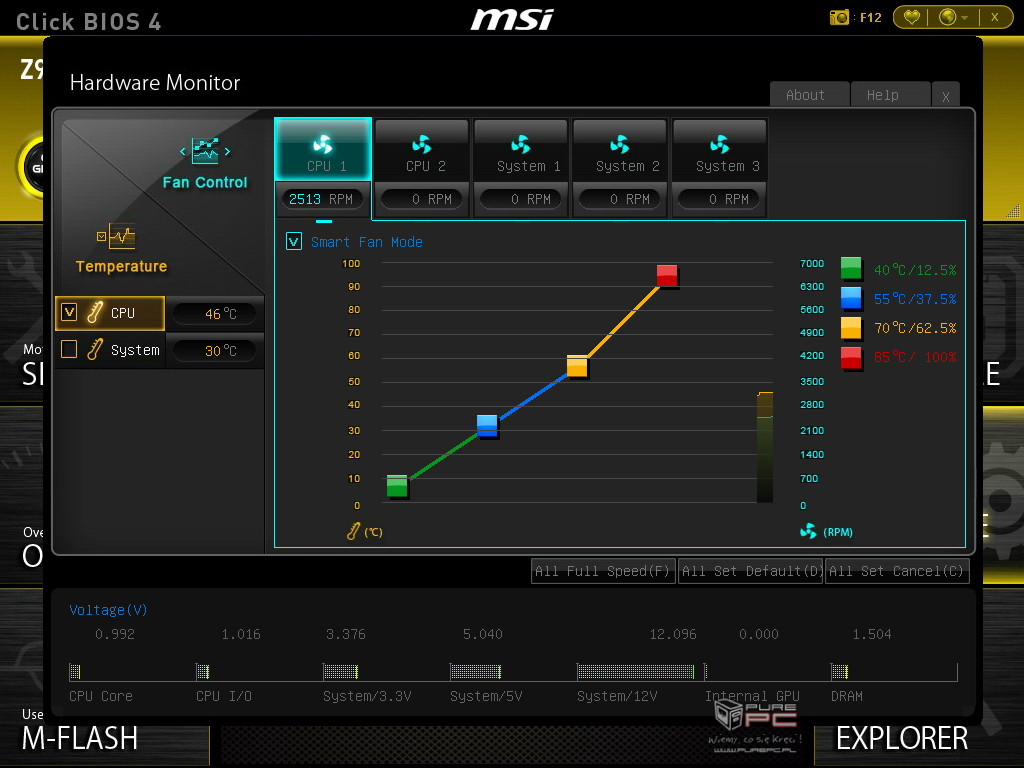Click the fan speed level gauge bar
1024x768 pixels.
[765, 447]
